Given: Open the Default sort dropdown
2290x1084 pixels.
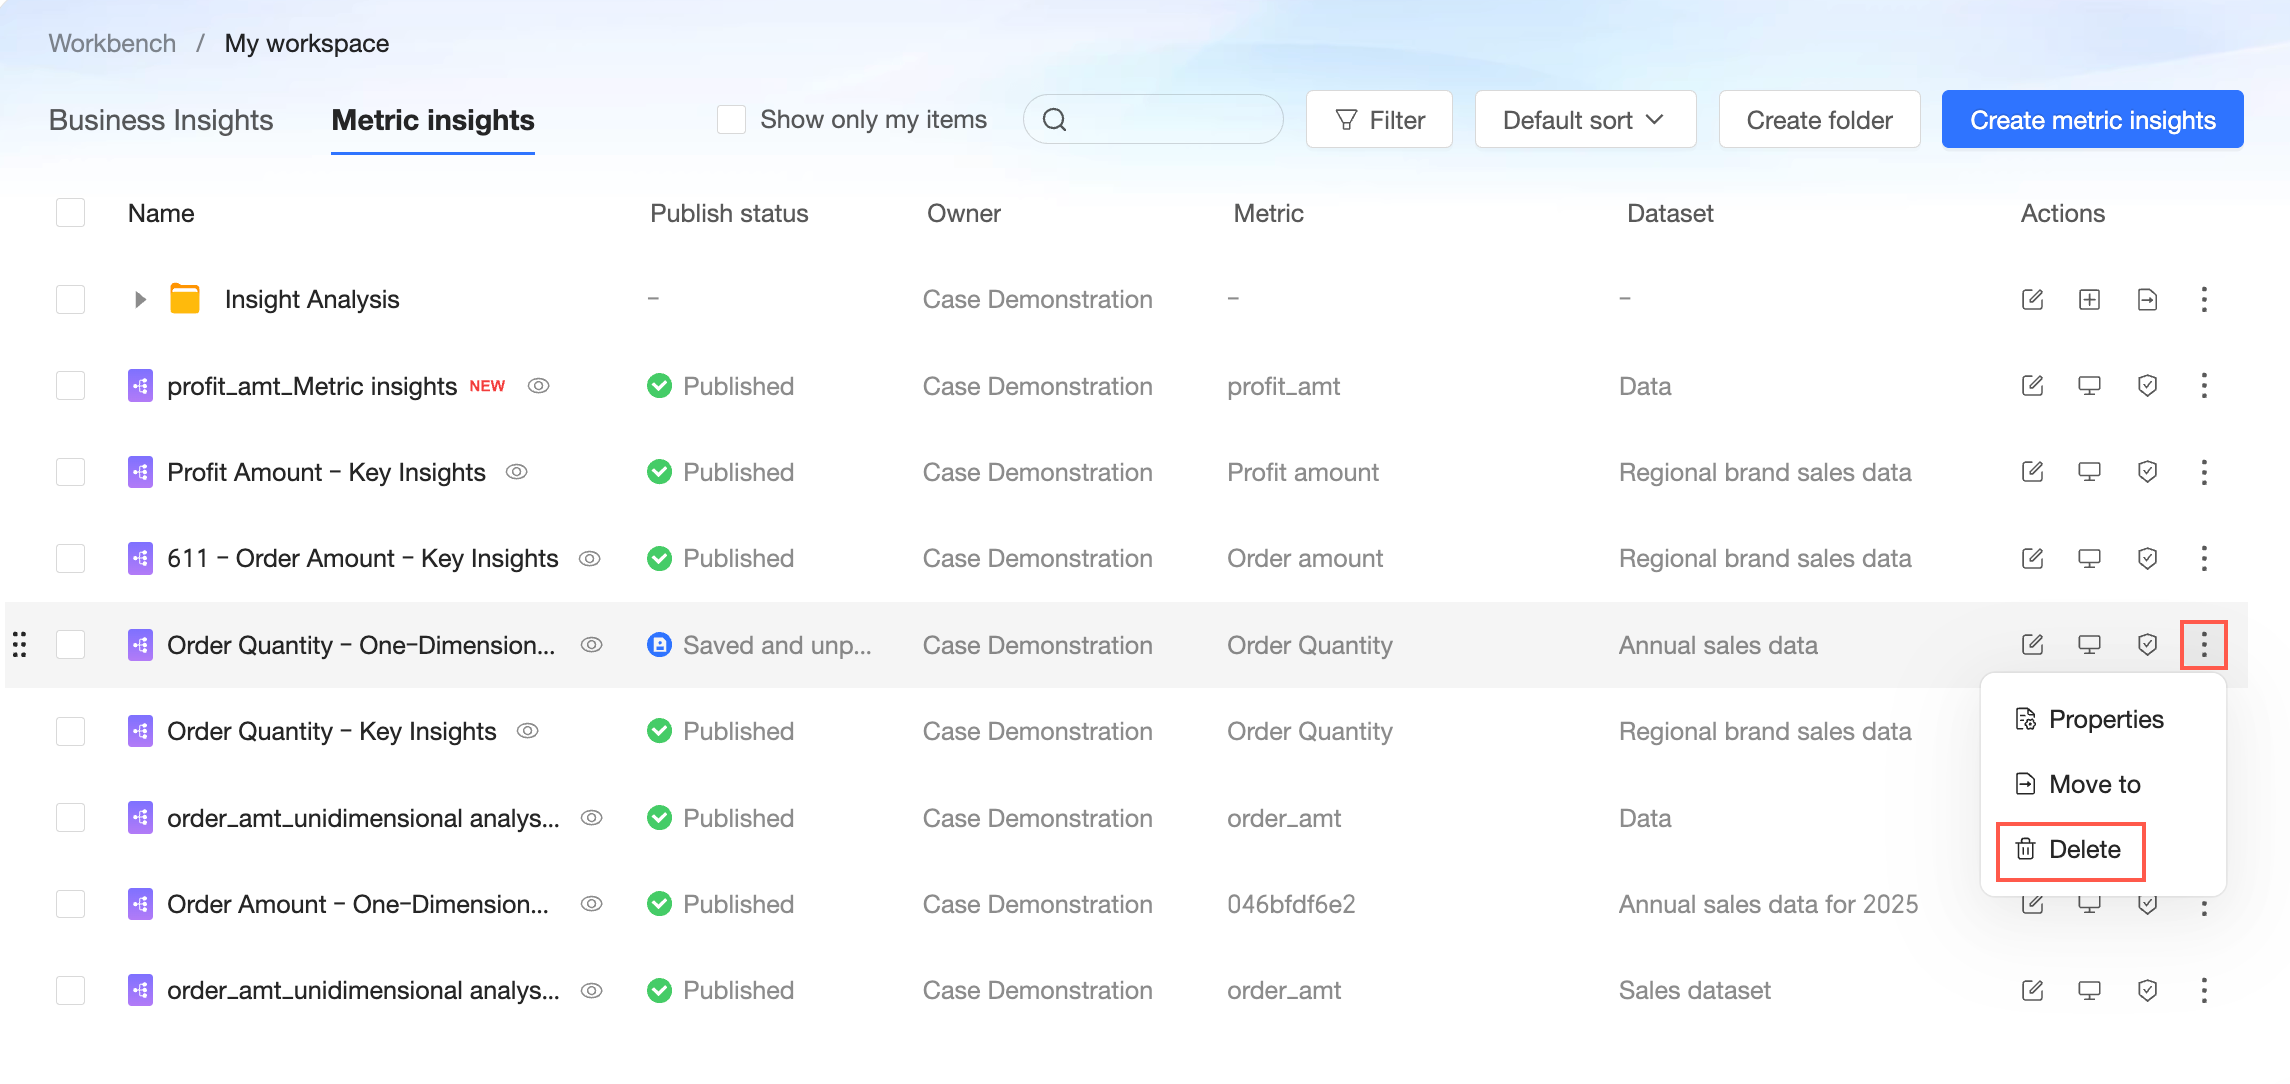Looking at the screenshot, I should [x=1584, y=120].
